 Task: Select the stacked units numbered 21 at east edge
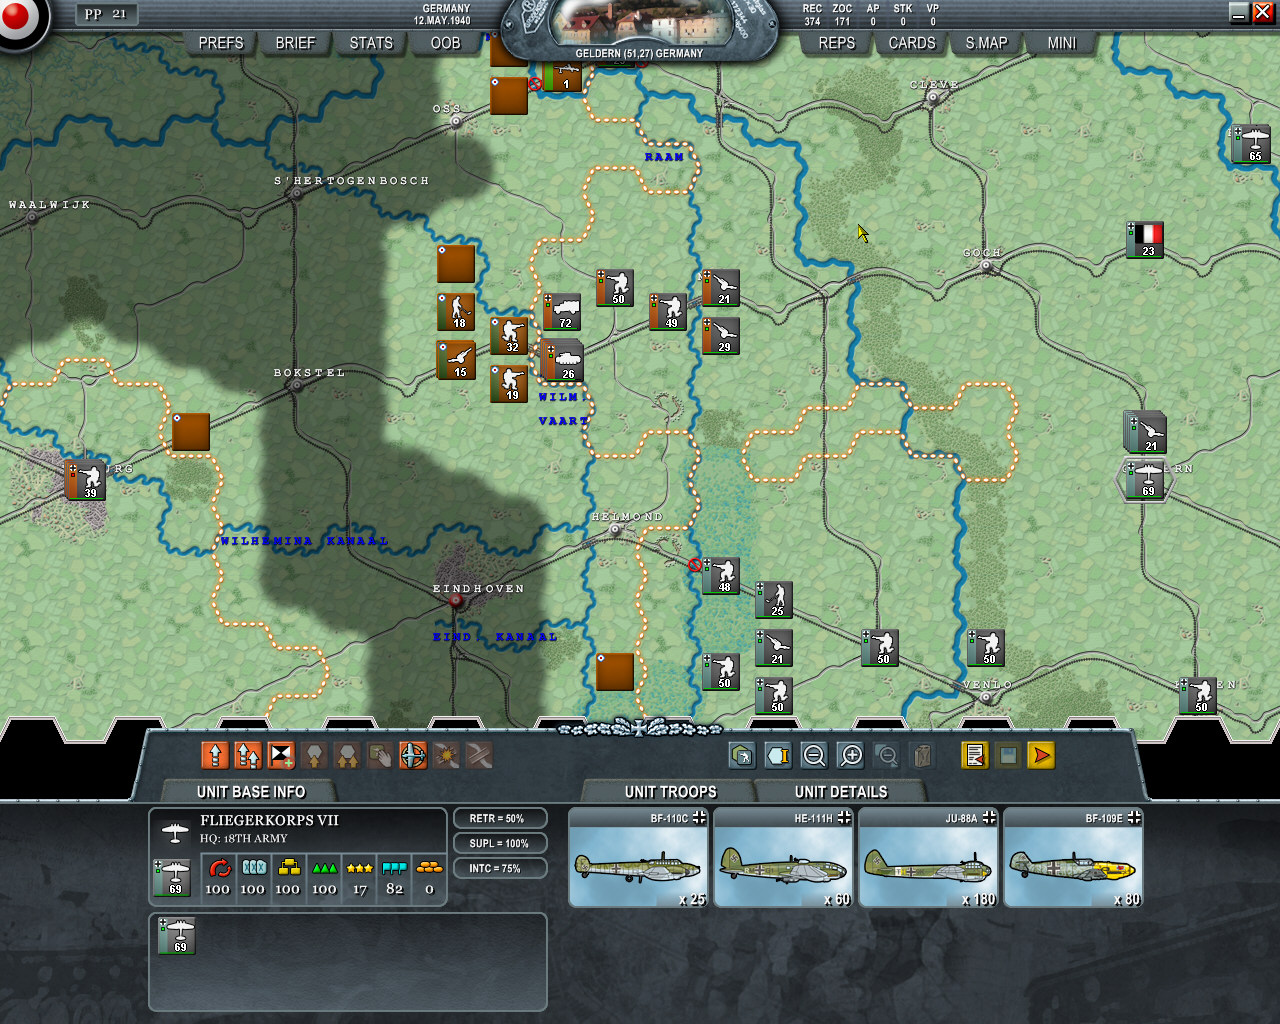tap(1146, 432)
